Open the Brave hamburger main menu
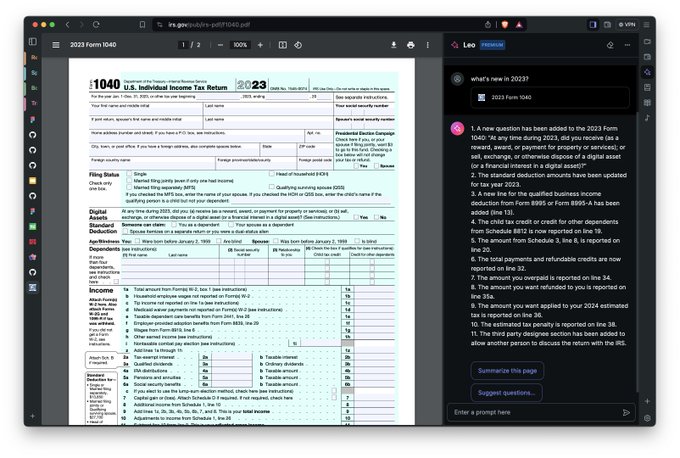 pyautogui.click(x=647, y=25)
